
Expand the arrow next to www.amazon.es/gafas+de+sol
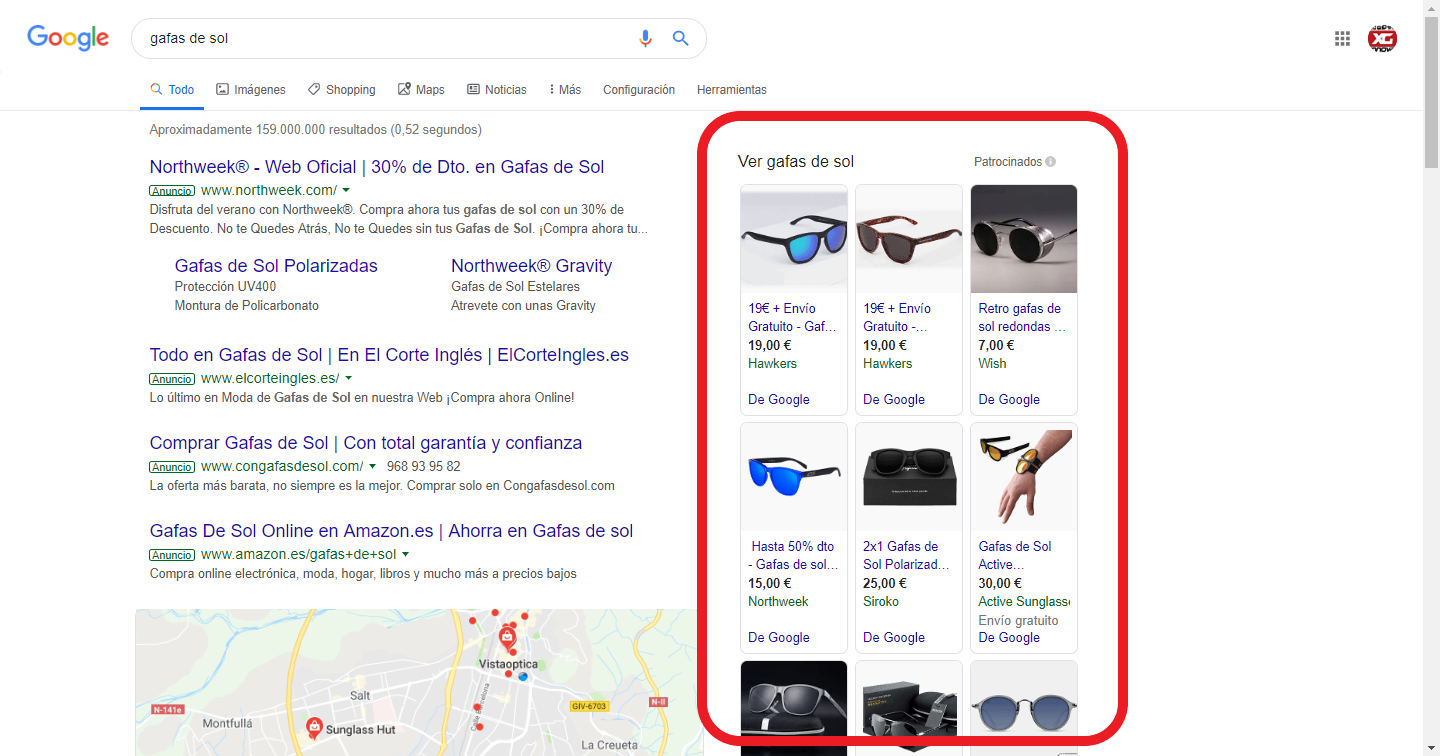click(405, 554)
